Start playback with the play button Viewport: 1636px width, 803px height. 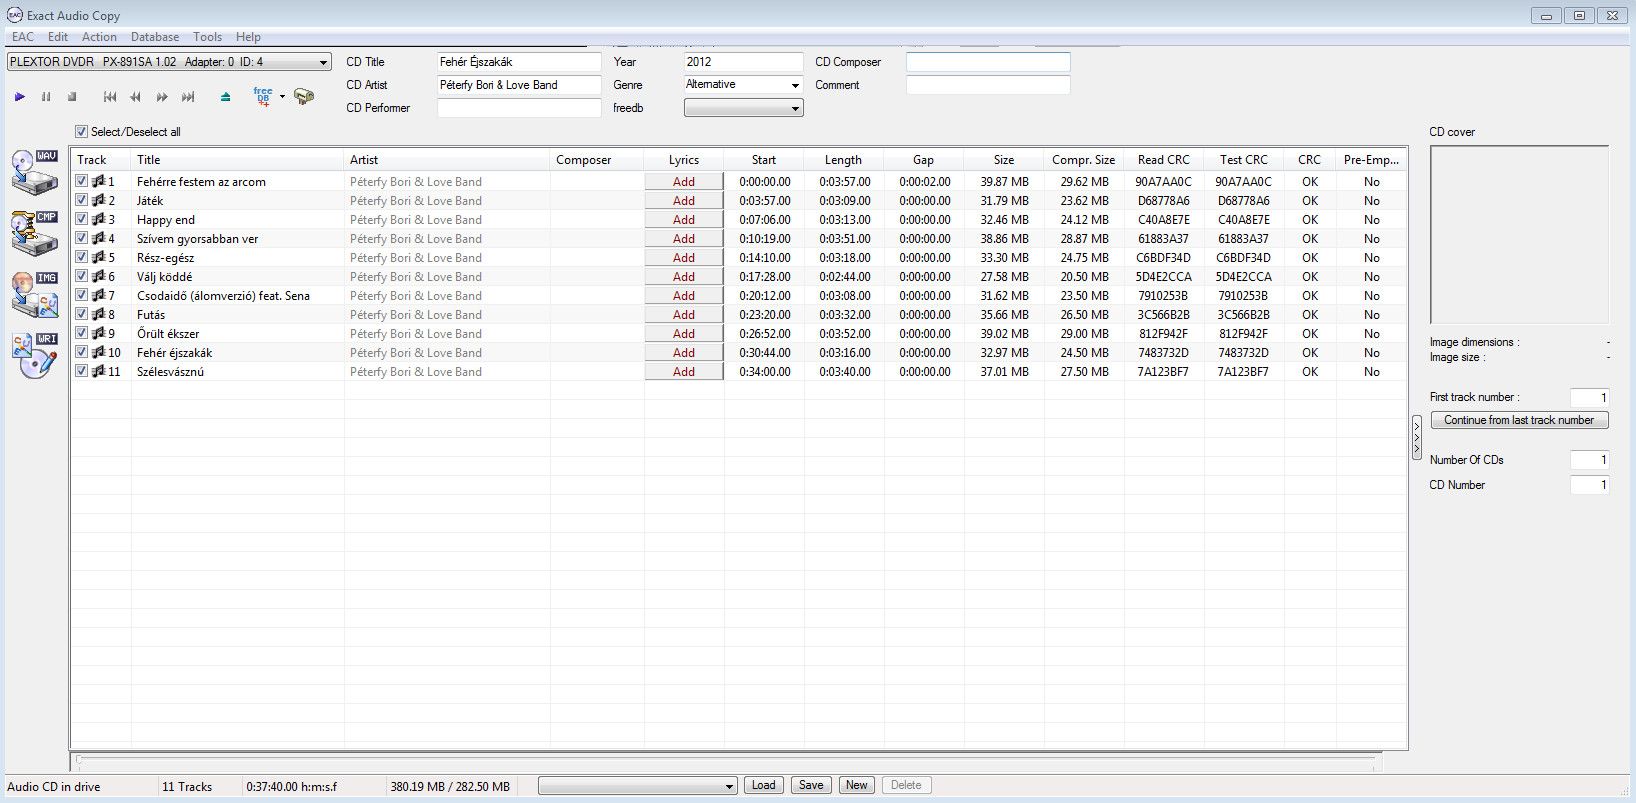click(20, 97)
